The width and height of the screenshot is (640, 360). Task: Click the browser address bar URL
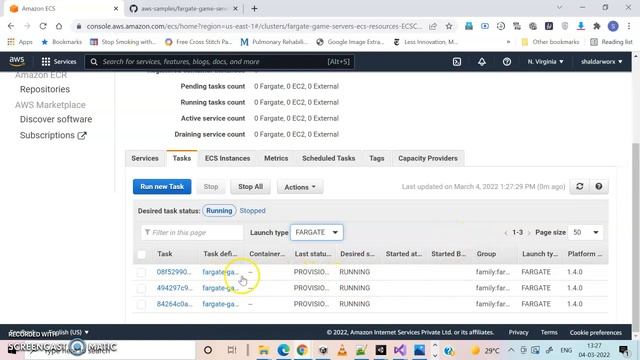253,26
